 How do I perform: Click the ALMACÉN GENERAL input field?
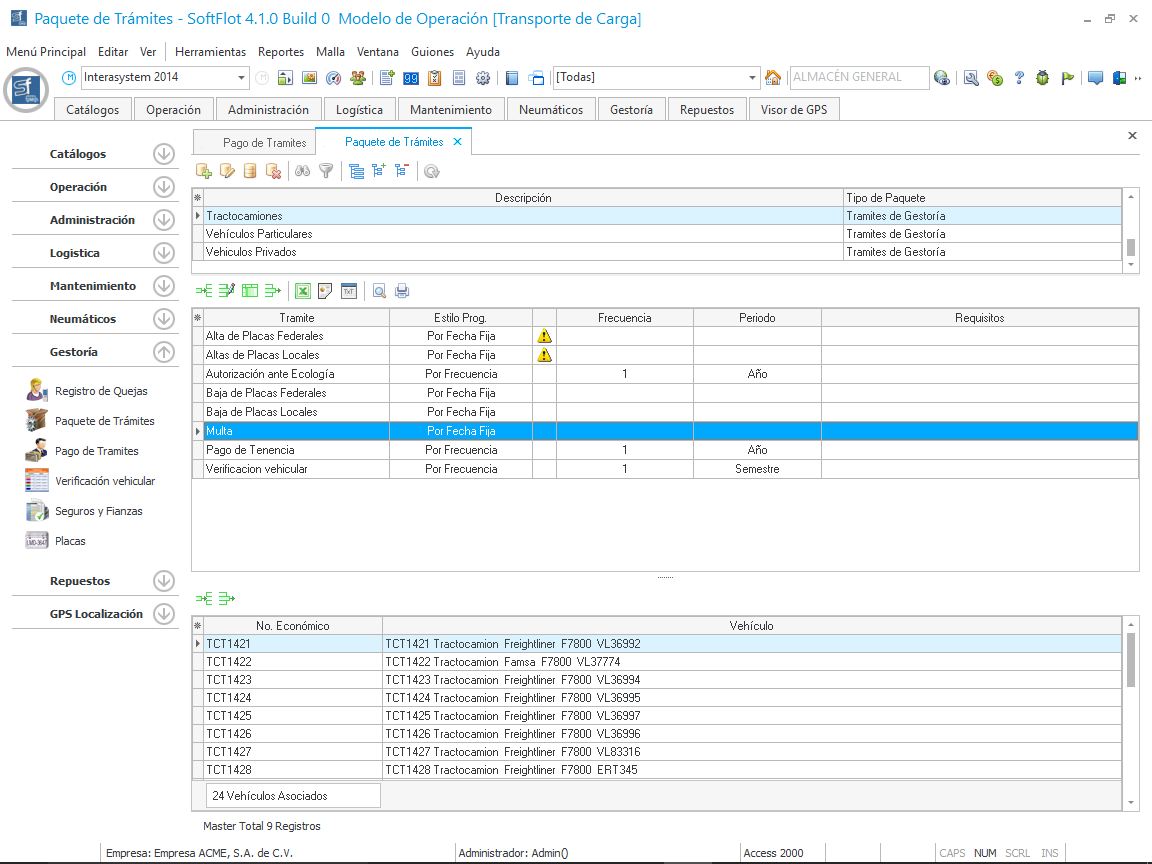856,78
